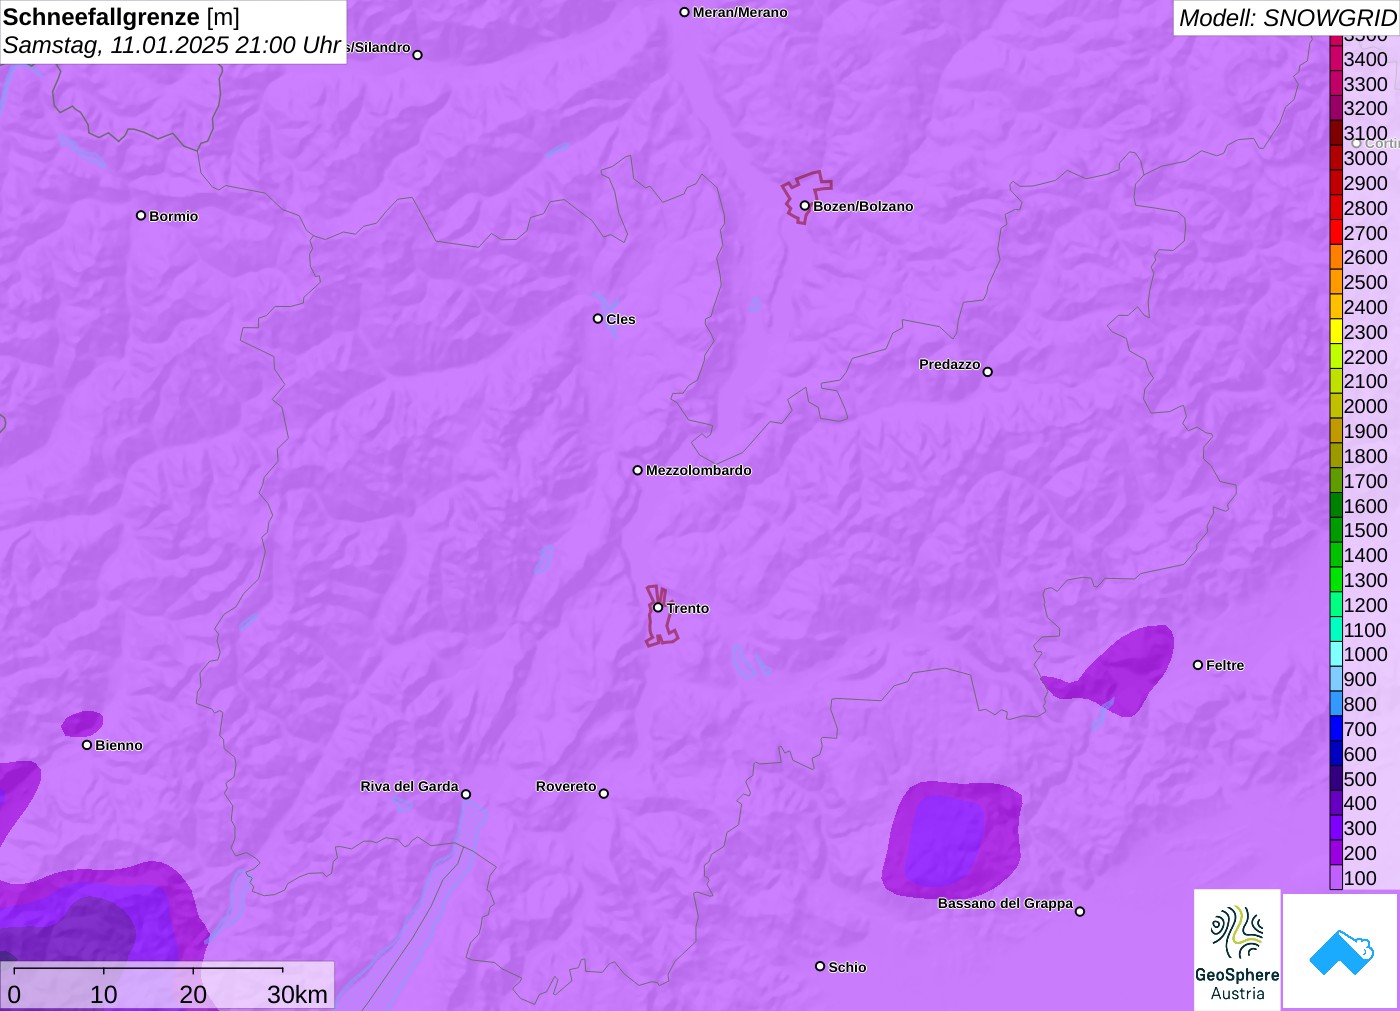Click the 500 legend value
This screenshot has height=1011, width=1400.
point(1360,779)
